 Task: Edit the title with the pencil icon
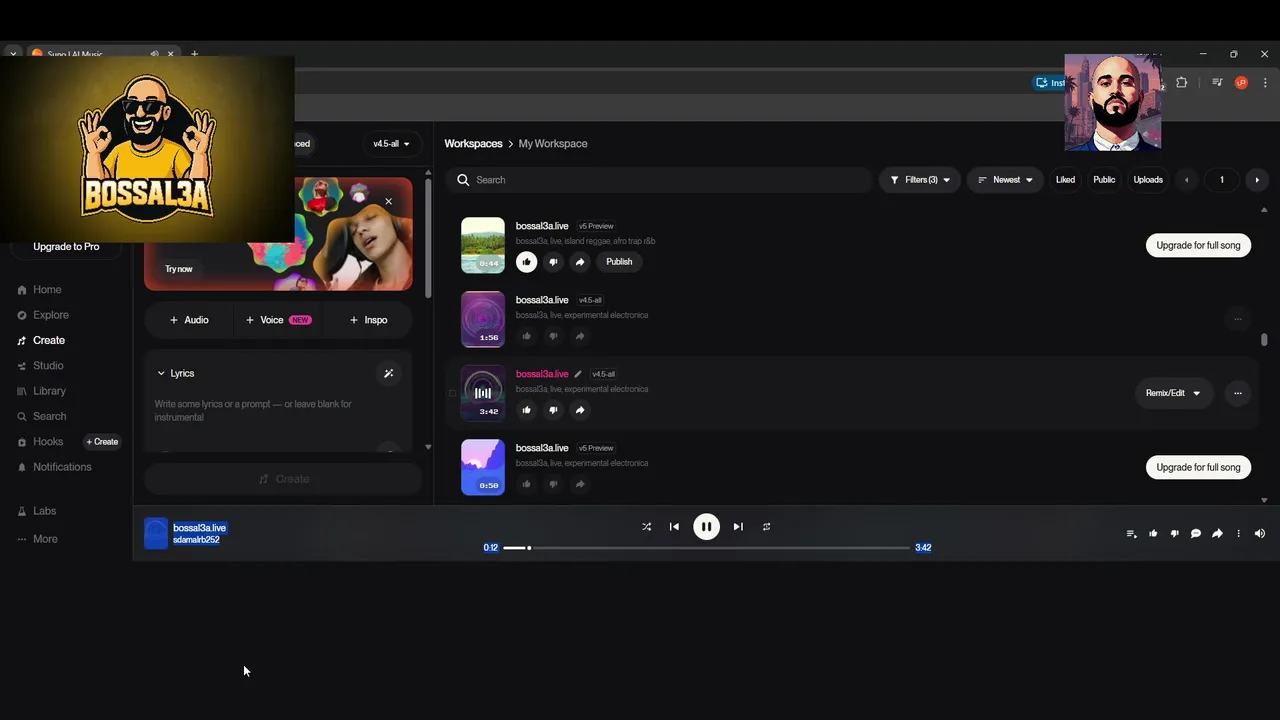pos(578,374)
